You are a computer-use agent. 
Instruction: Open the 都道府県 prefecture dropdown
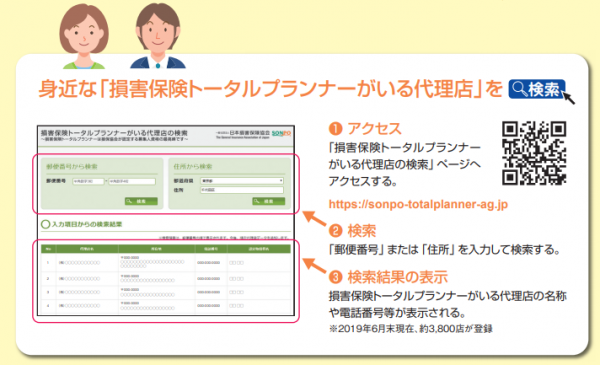tap(242, 181)
